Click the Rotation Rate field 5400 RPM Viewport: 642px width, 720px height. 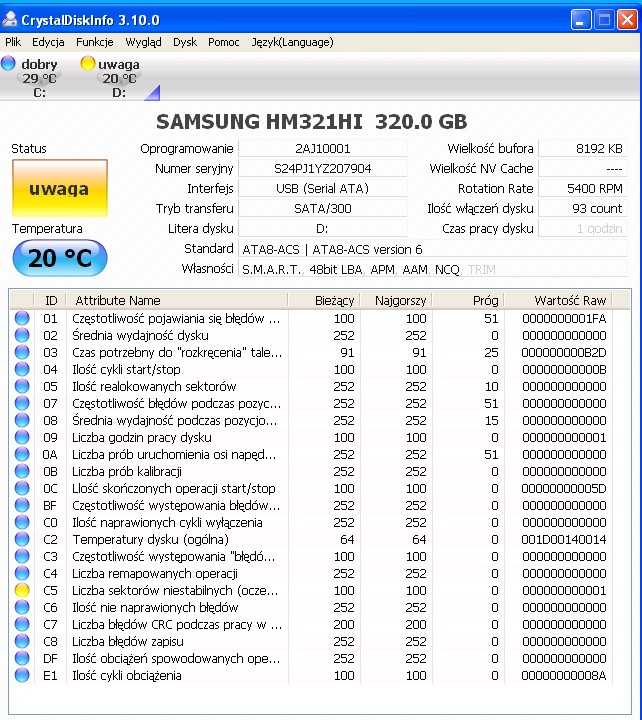[583, 188]
